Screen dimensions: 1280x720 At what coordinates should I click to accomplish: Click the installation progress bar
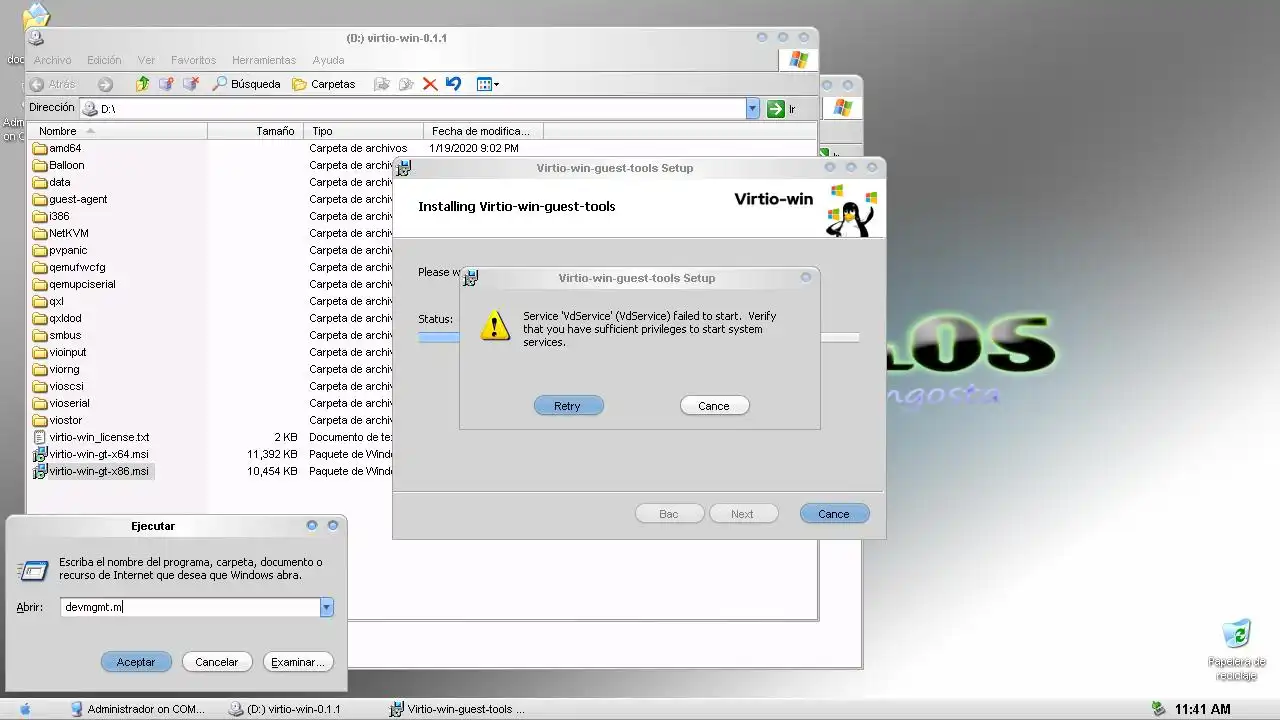click(638, 338)
